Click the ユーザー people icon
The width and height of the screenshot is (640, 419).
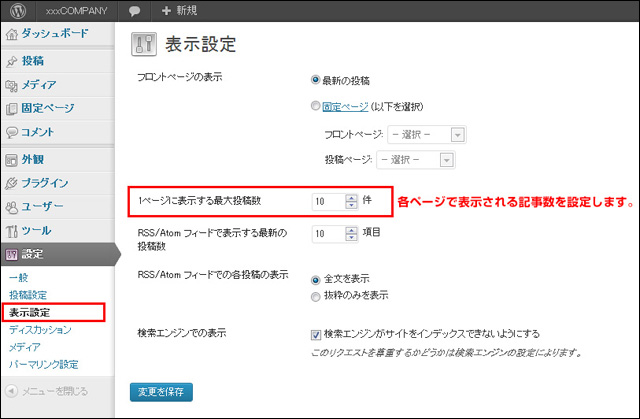pyautogui.click(x=12, y=207)
